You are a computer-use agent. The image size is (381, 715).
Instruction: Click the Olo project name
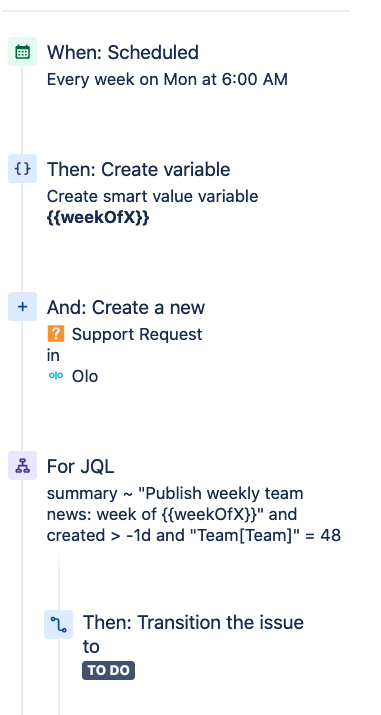(85, 376)
